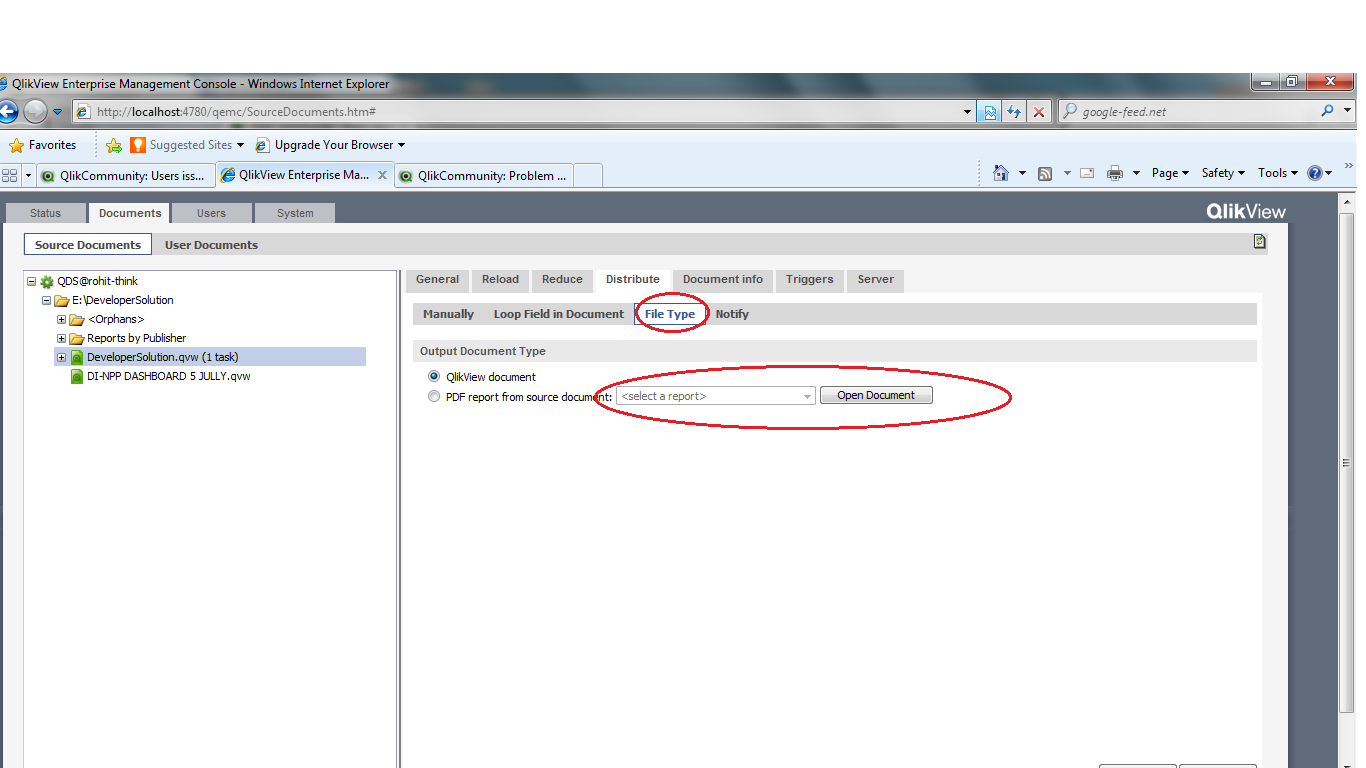Viewport: 1366px width, 768px height.
Task: Select the Notify sub-tab
Action: [732, 314]
